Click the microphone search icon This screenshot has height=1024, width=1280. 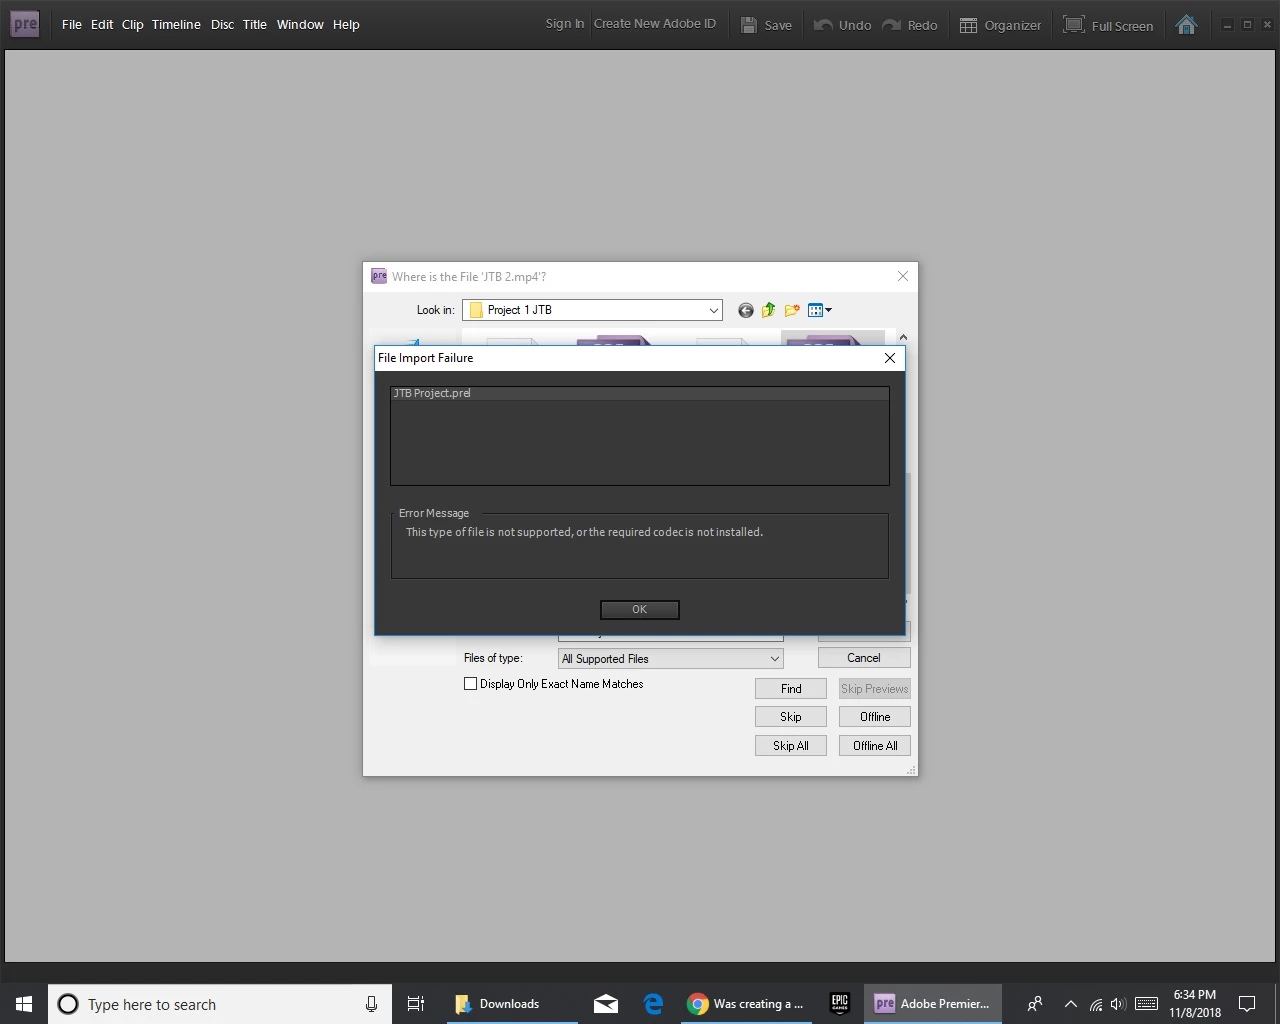371,1004
